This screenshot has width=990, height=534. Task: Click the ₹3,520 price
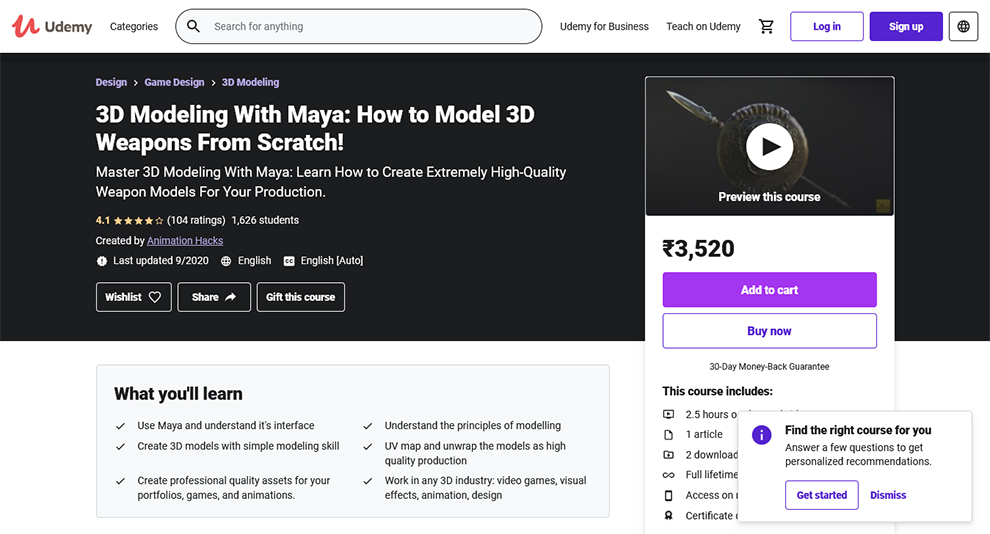coord(698,248)
